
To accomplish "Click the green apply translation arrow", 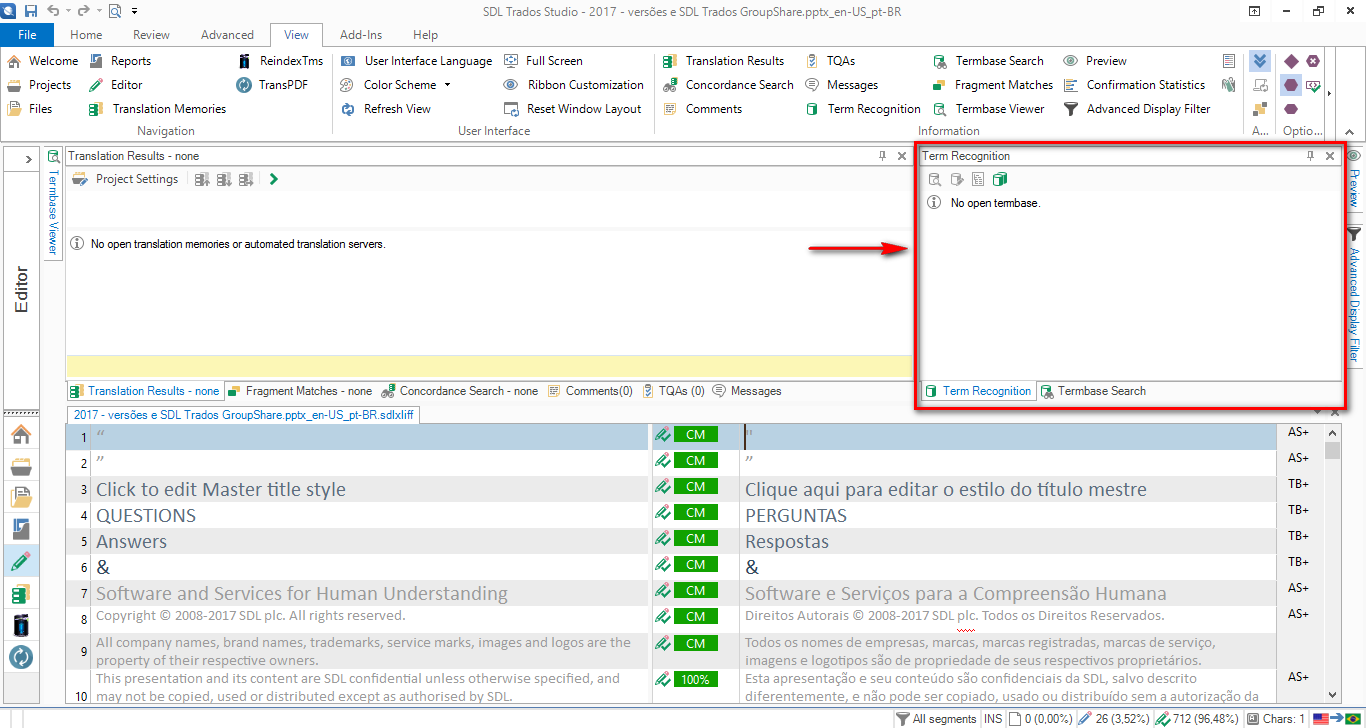I will (x=274, y=179).
